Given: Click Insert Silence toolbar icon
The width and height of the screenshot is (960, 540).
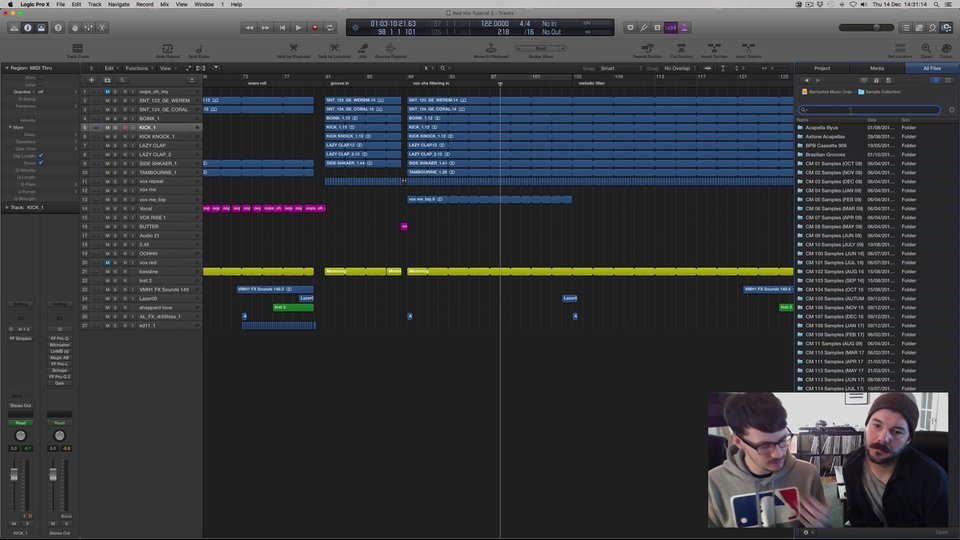Looking at the screenshot, I should (748, 48).
